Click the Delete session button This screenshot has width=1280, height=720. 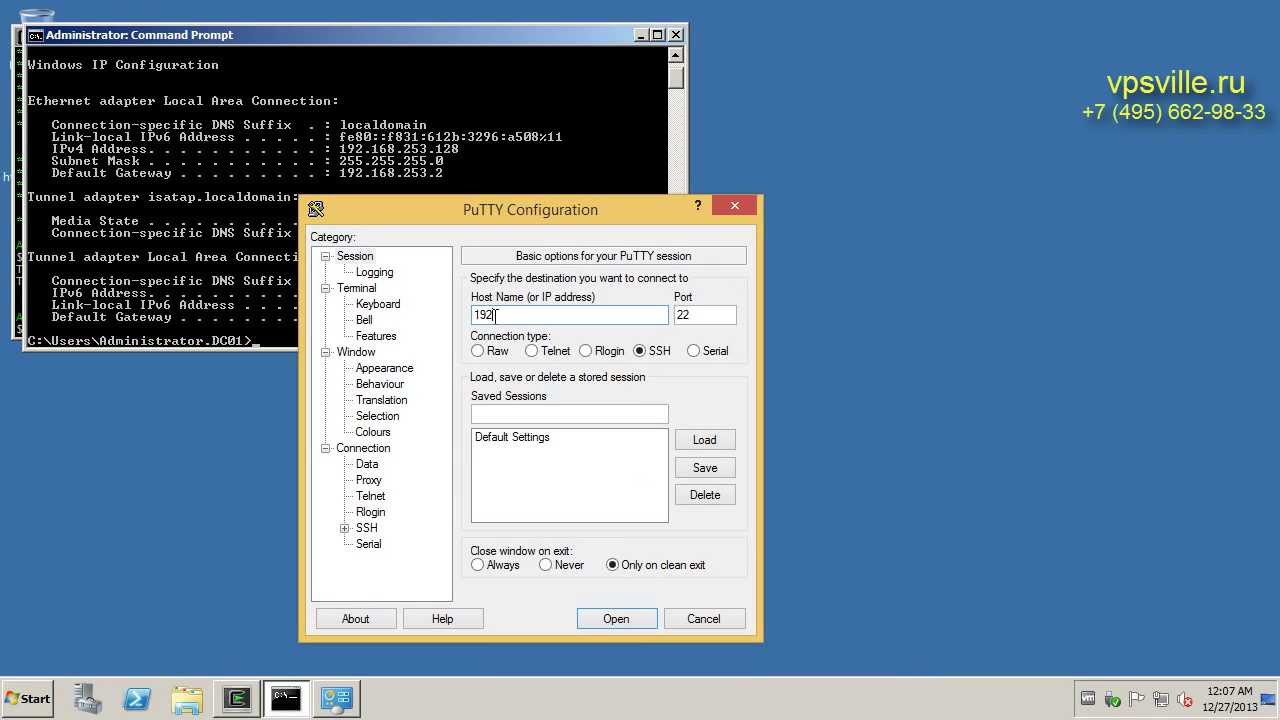(x=705, y=495)
